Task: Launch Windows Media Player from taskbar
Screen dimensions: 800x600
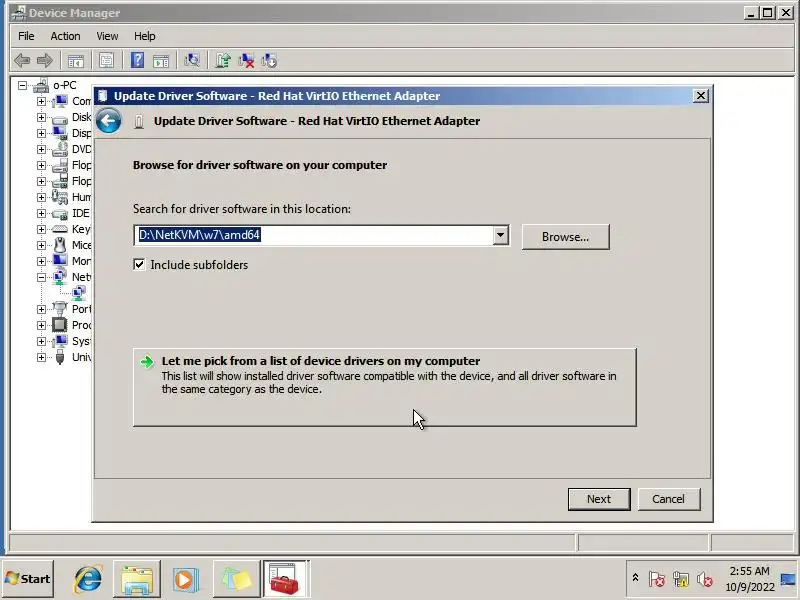Action: coord(186,579)
